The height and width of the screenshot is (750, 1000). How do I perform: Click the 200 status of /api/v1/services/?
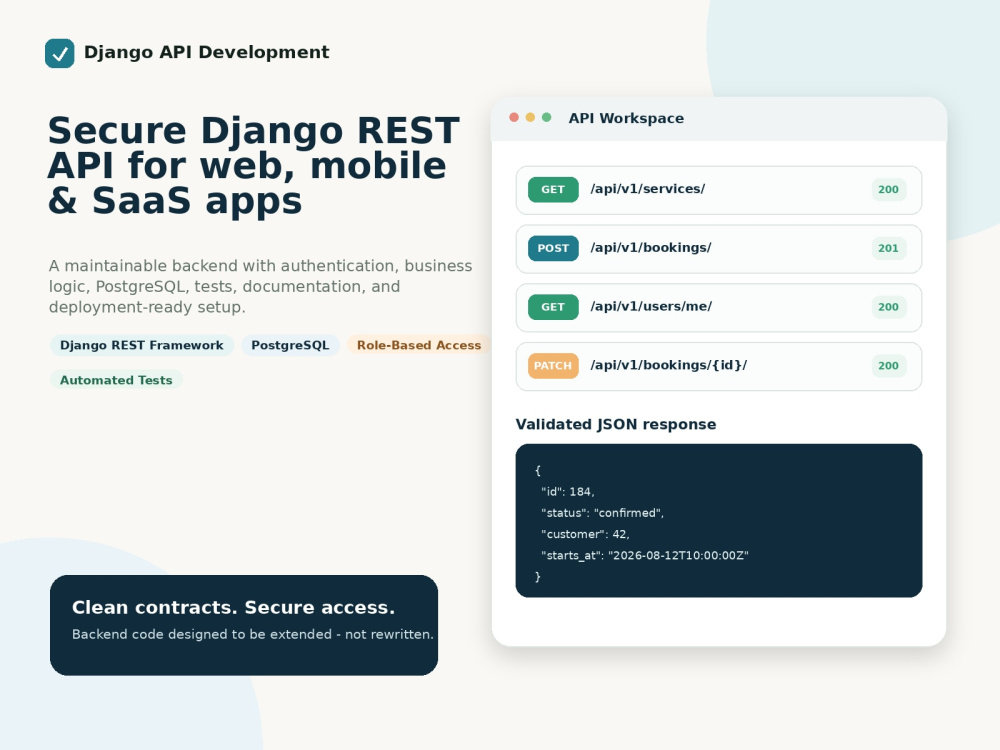click(888, 189)
